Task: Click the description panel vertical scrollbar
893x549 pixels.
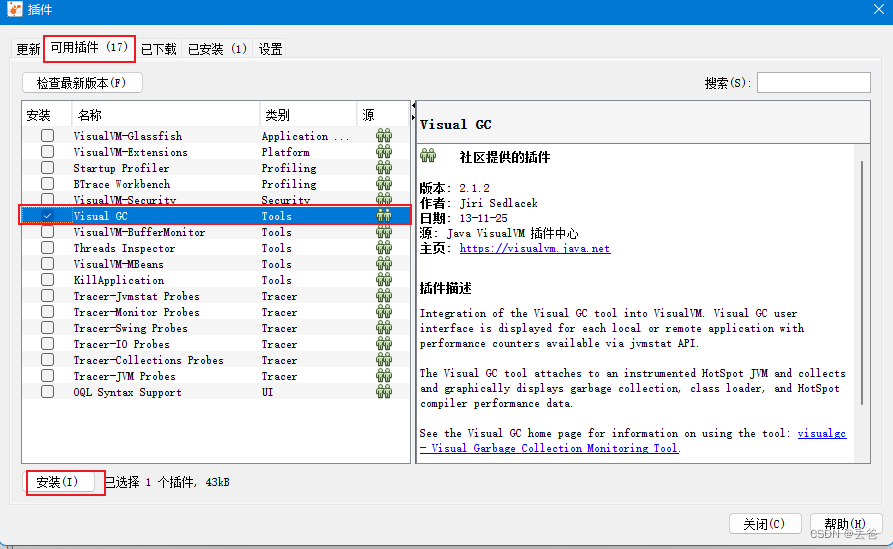Action: pos(862,282)
